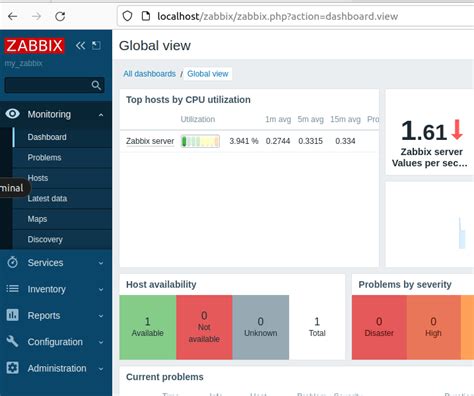Click the 0.2744 1m avg value
This screenshot has height=396, width=474.
(x=278, y=141)
